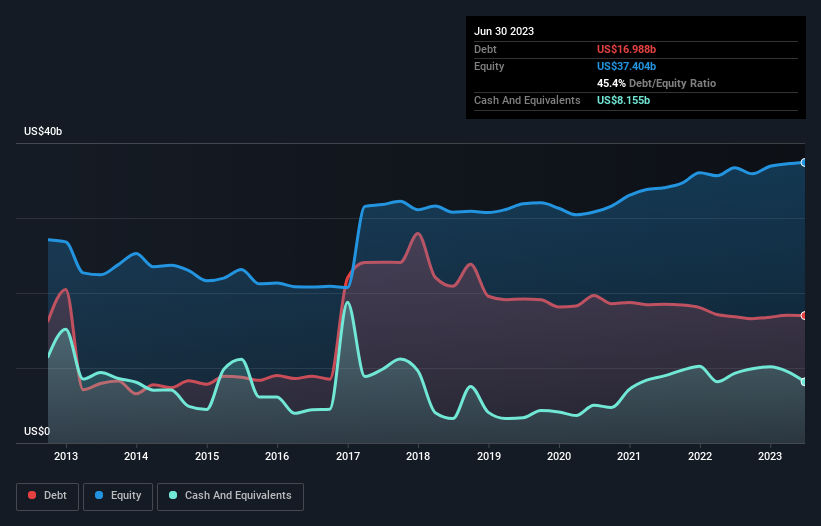Click the US$40b y-axis label
821x526 pixels.
pyautogui.click(x=46, y=133)
